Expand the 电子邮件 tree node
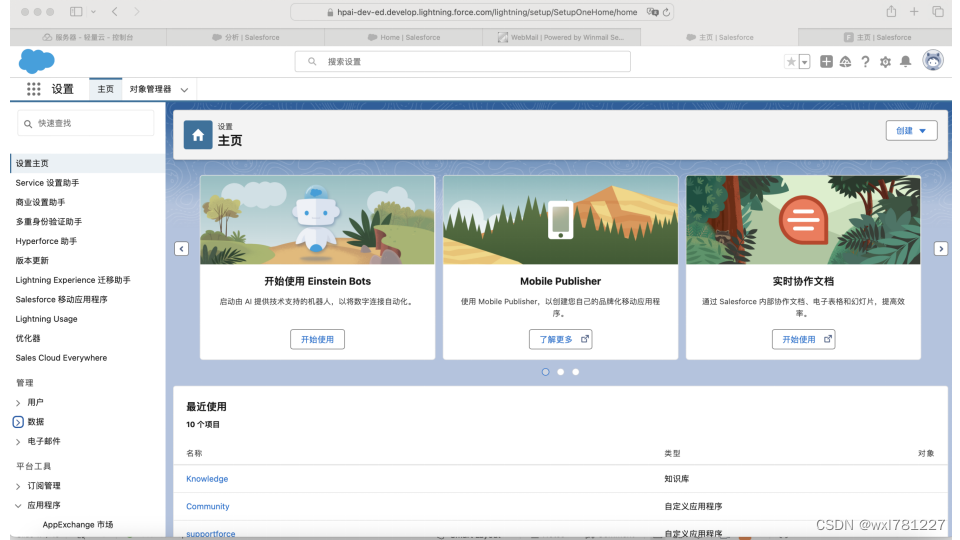960x540 pixels. click(18, 441)
